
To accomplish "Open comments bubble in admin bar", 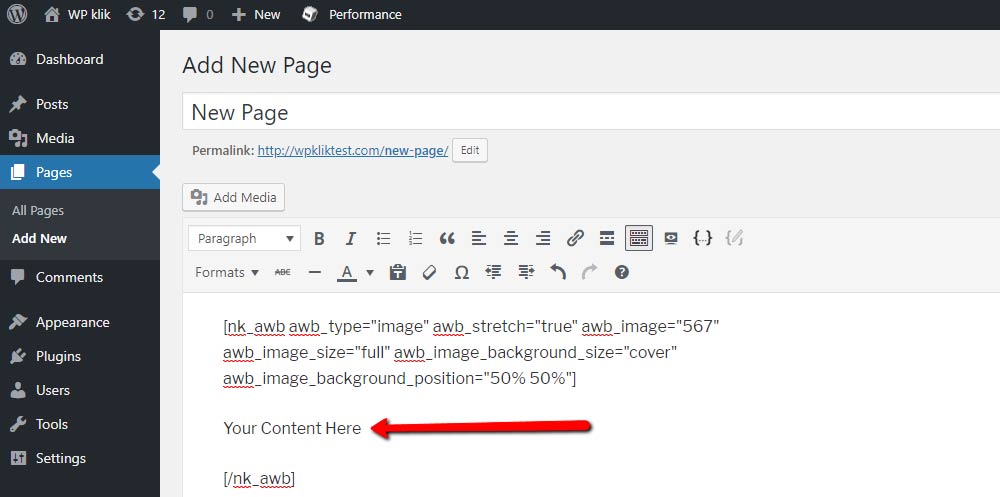I will pos(197,14).
